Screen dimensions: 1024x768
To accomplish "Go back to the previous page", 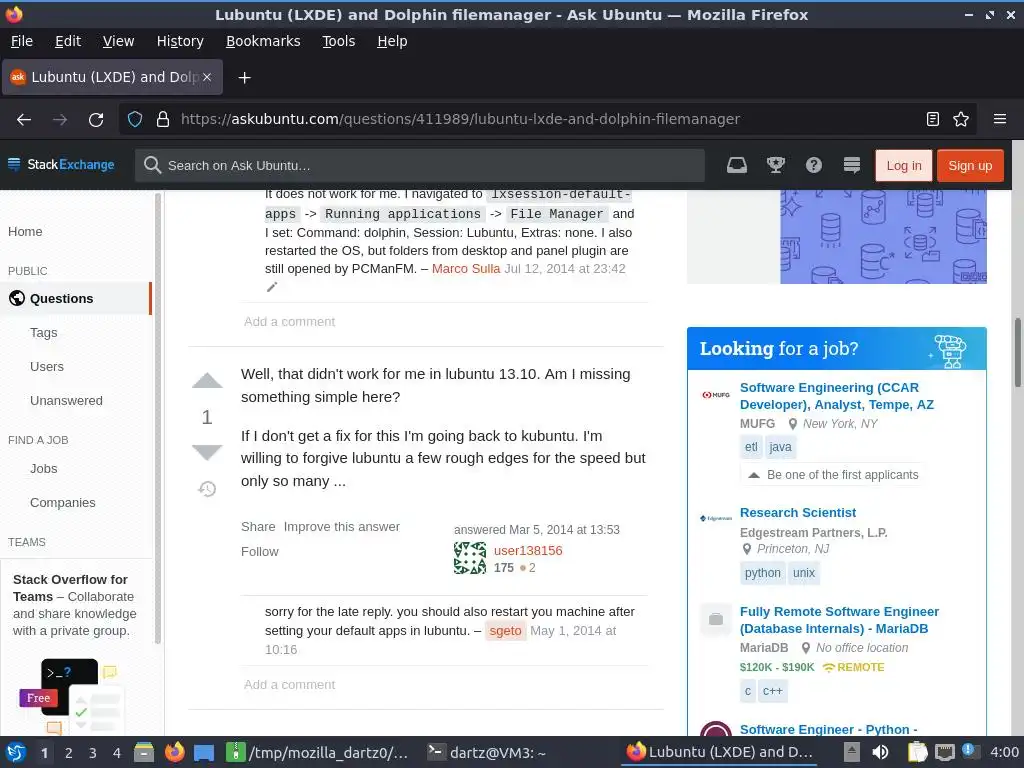I will pyautogui.click(x=24, y=120).
